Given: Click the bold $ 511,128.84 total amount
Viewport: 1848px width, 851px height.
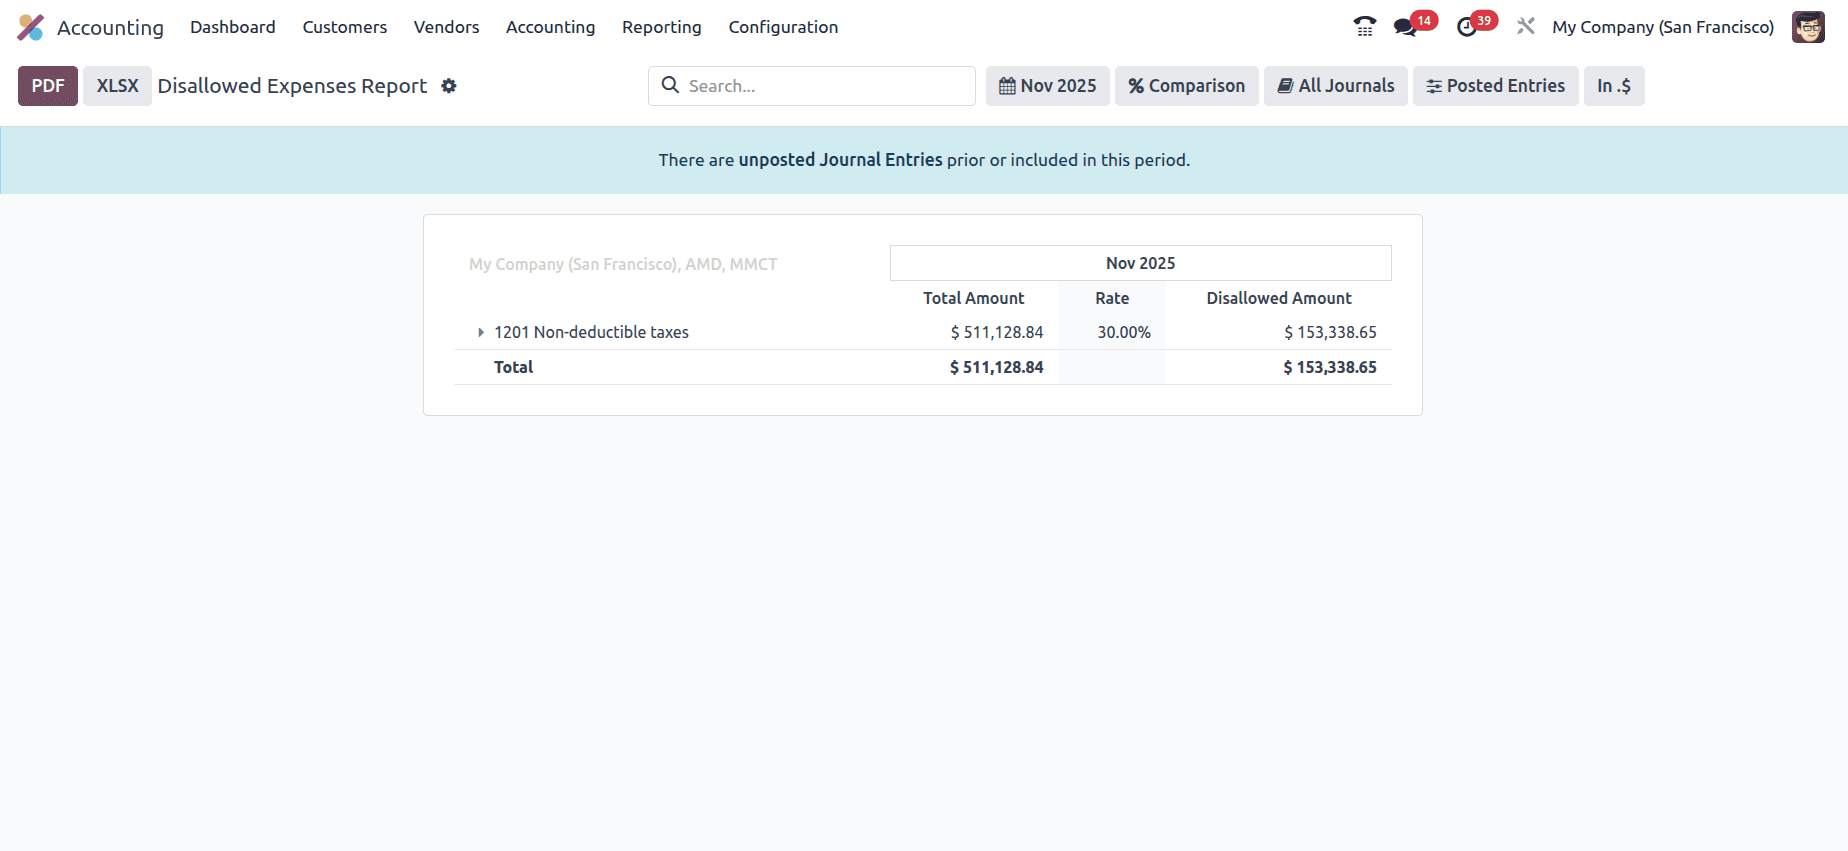Looking at the screenshot, I should coord(996,367).
